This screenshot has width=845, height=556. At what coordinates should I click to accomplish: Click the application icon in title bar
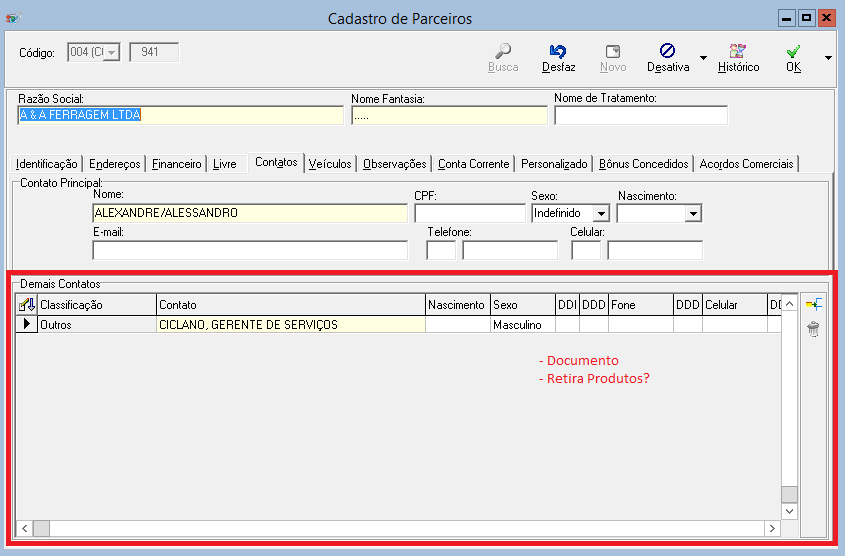click(13, 18)
